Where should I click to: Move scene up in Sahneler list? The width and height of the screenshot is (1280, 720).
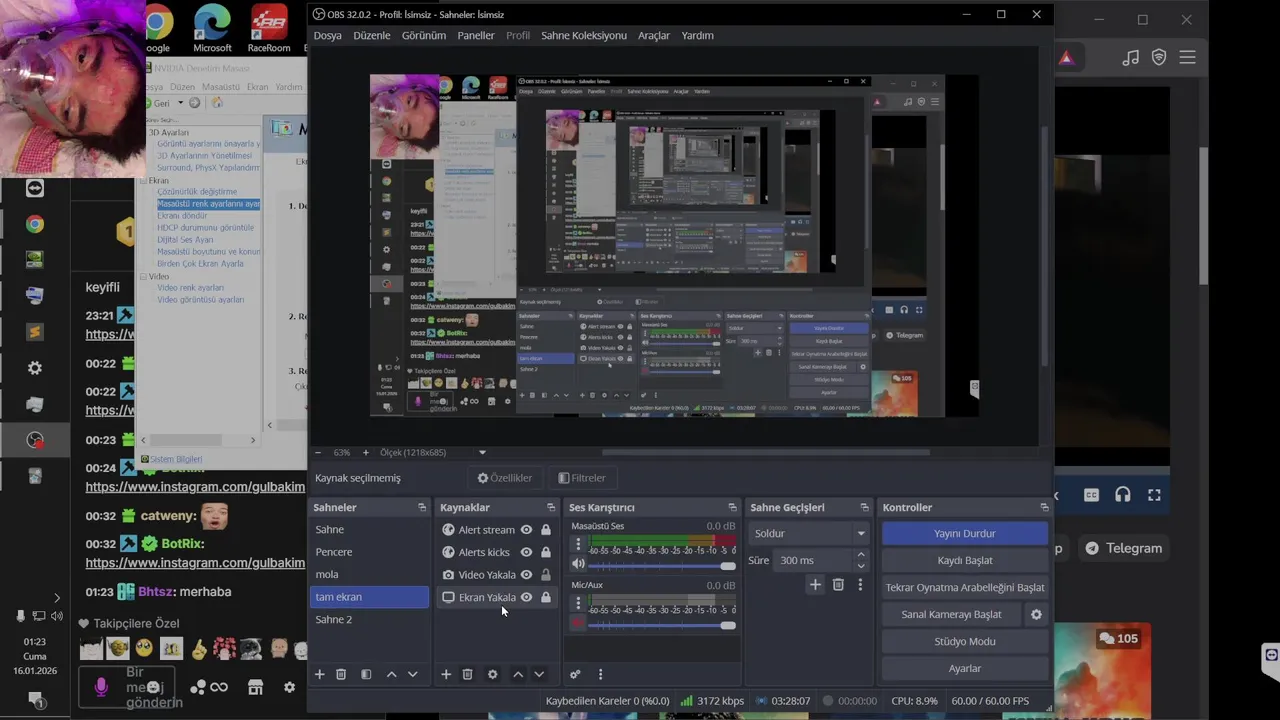(391, 674)
